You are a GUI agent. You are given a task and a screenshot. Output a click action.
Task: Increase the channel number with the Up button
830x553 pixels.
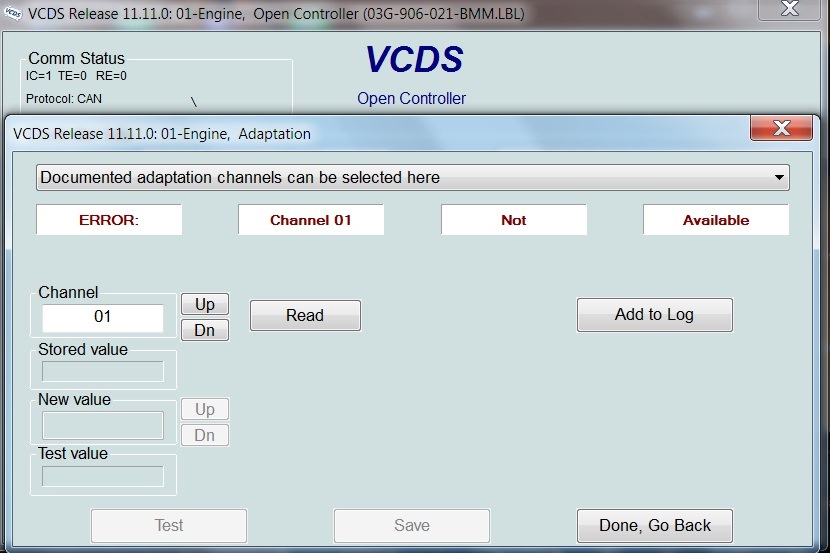204,304
